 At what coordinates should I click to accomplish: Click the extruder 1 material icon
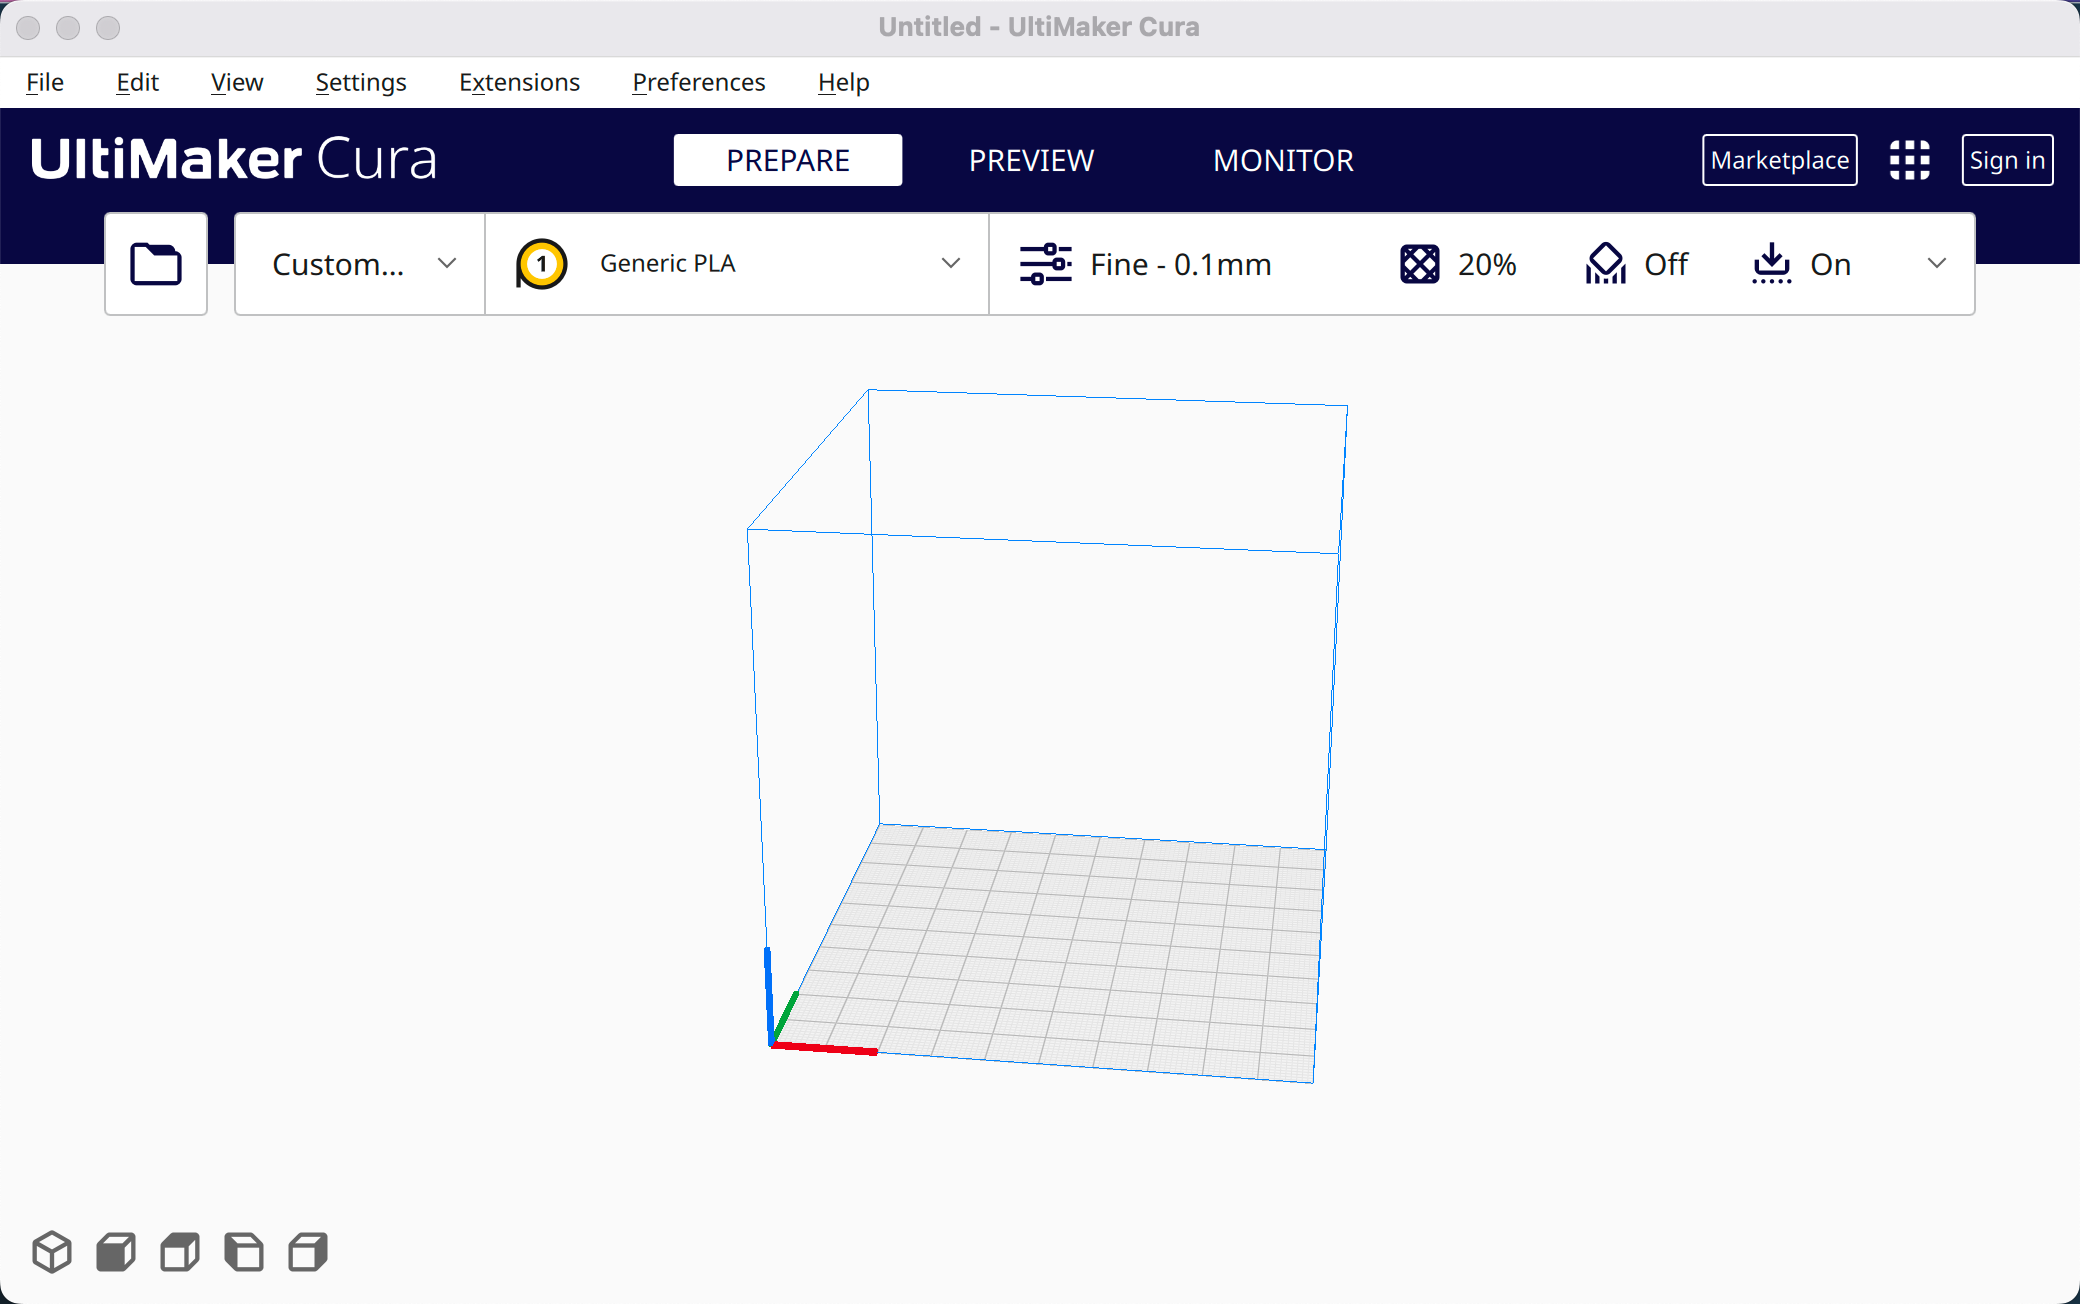point(541,264)
